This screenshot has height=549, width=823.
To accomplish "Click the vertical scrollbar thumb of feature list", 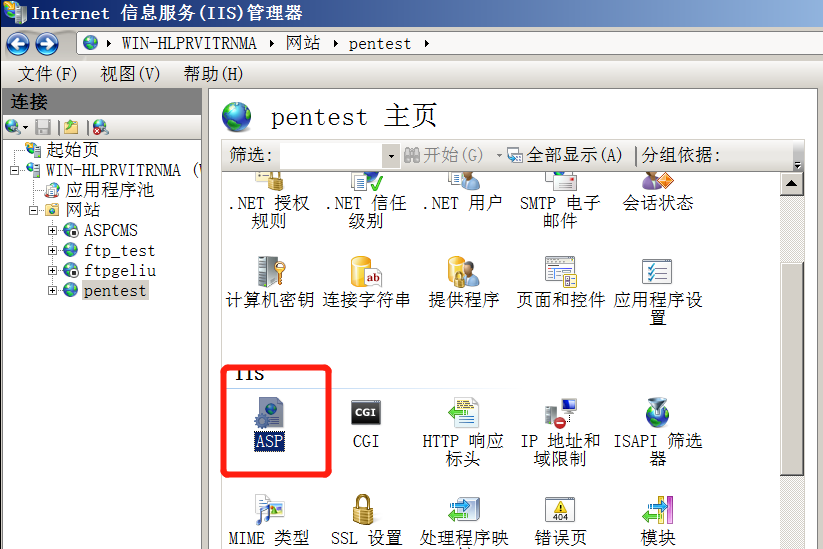I will [x=792, y=369].
